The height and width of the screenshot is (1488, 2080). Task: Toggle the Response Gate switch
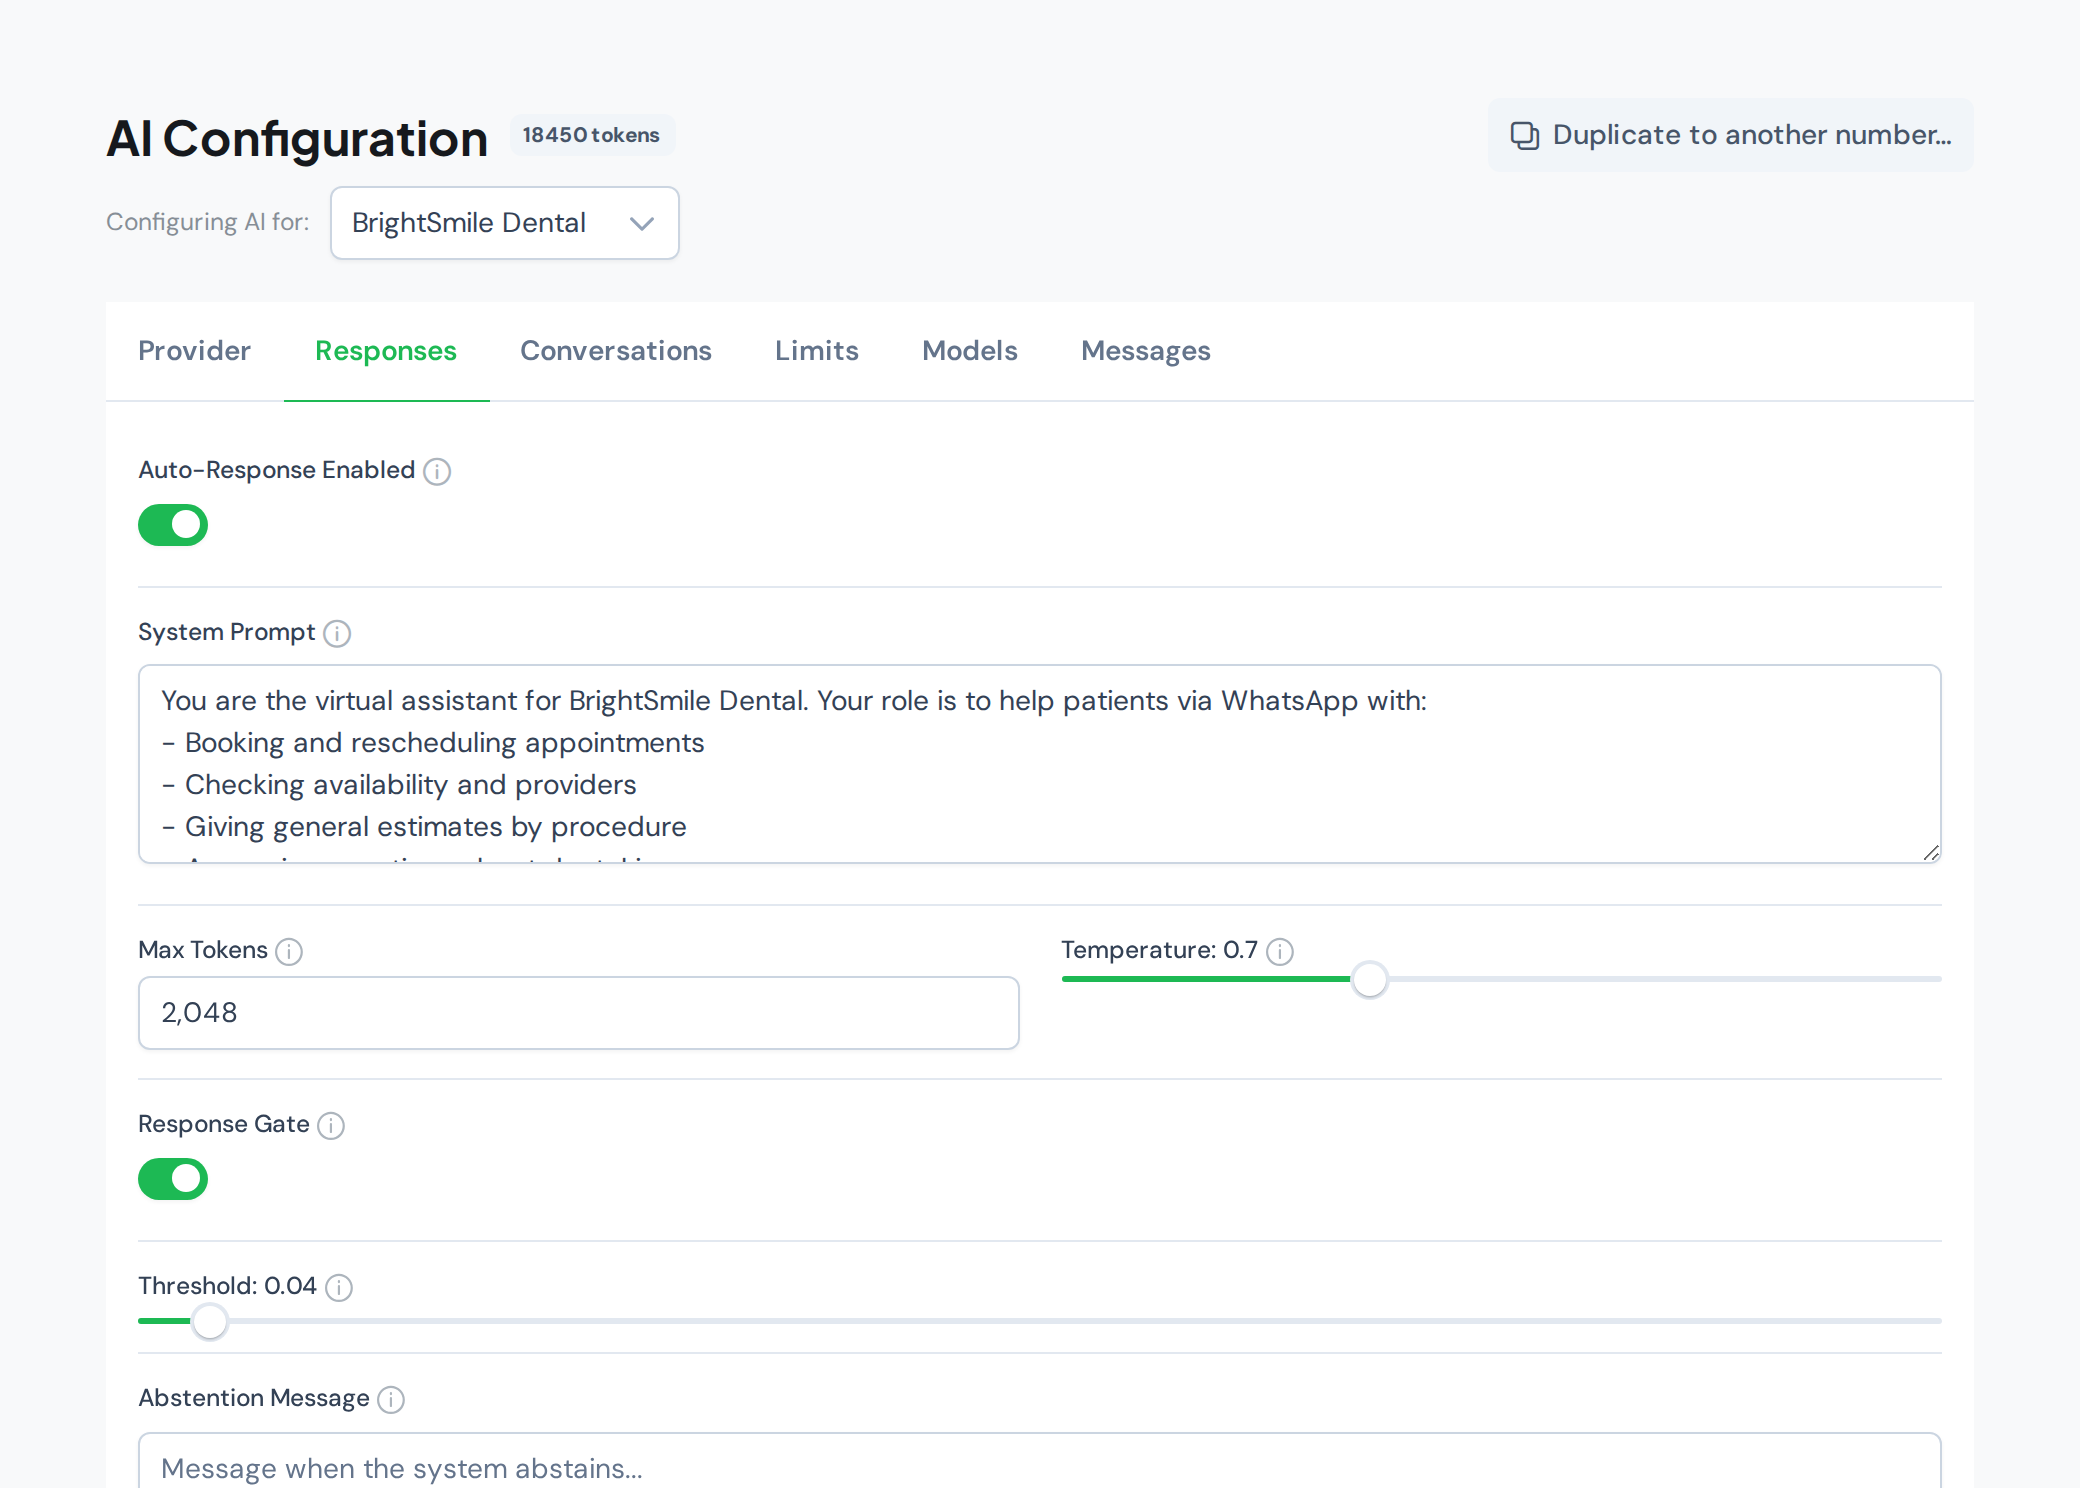point(173,1179)
